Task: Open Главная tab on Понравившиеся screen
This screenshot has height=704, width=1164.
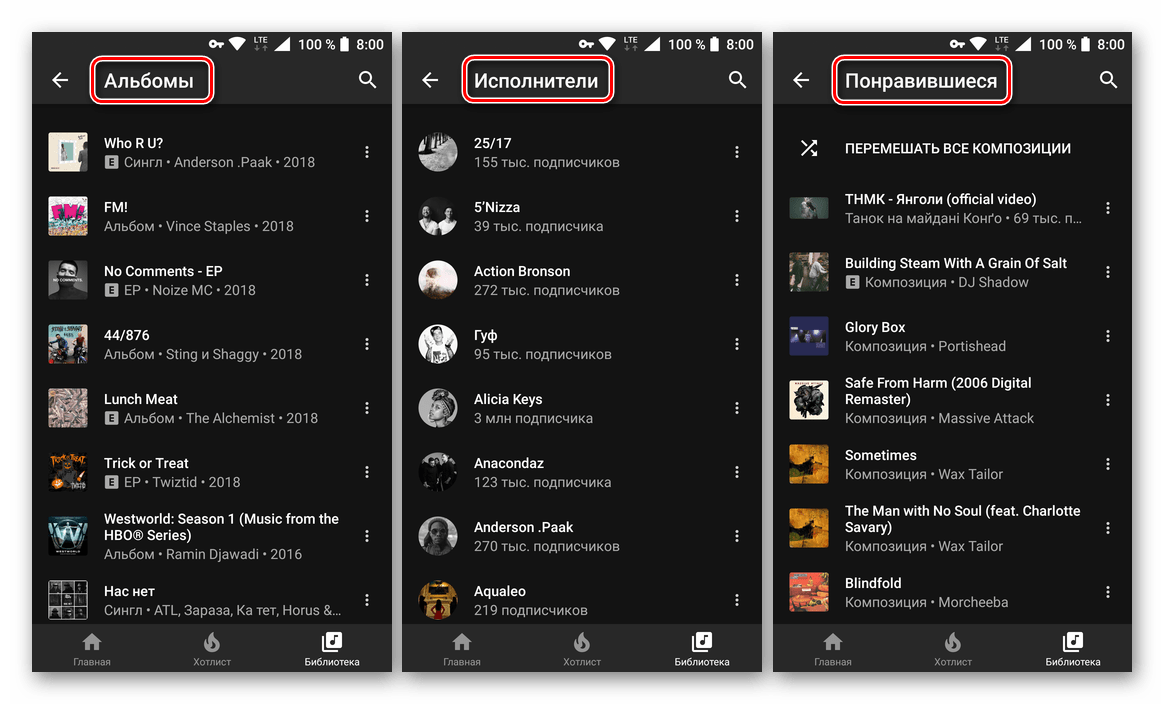Action: 833,649
